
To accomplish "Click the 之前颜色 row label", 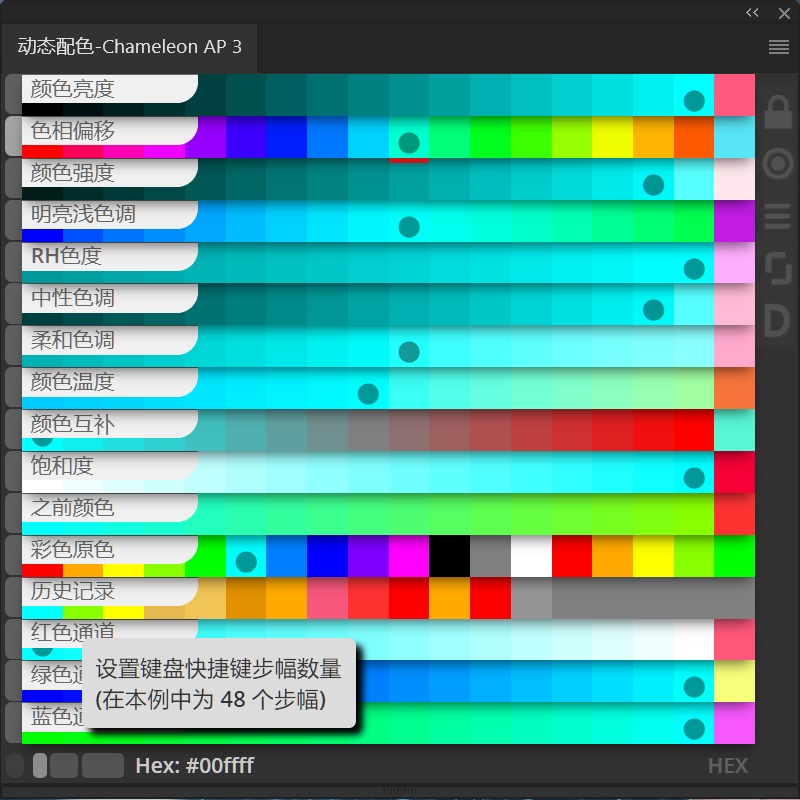I will click(72, 507).
